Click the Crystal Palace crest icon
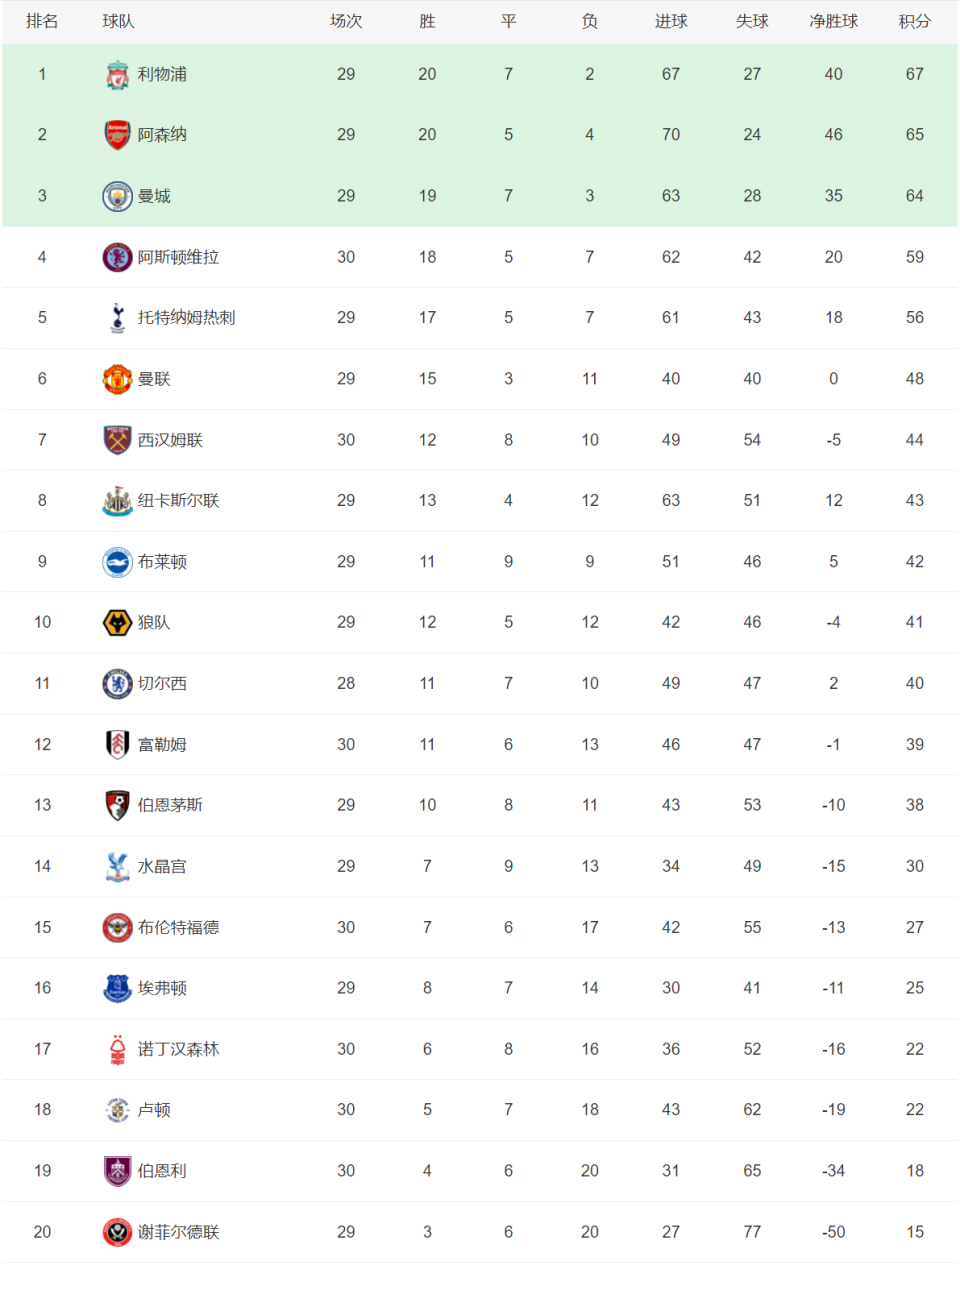Viewport: 960px width, 1315px height. (x=118, y=867)
